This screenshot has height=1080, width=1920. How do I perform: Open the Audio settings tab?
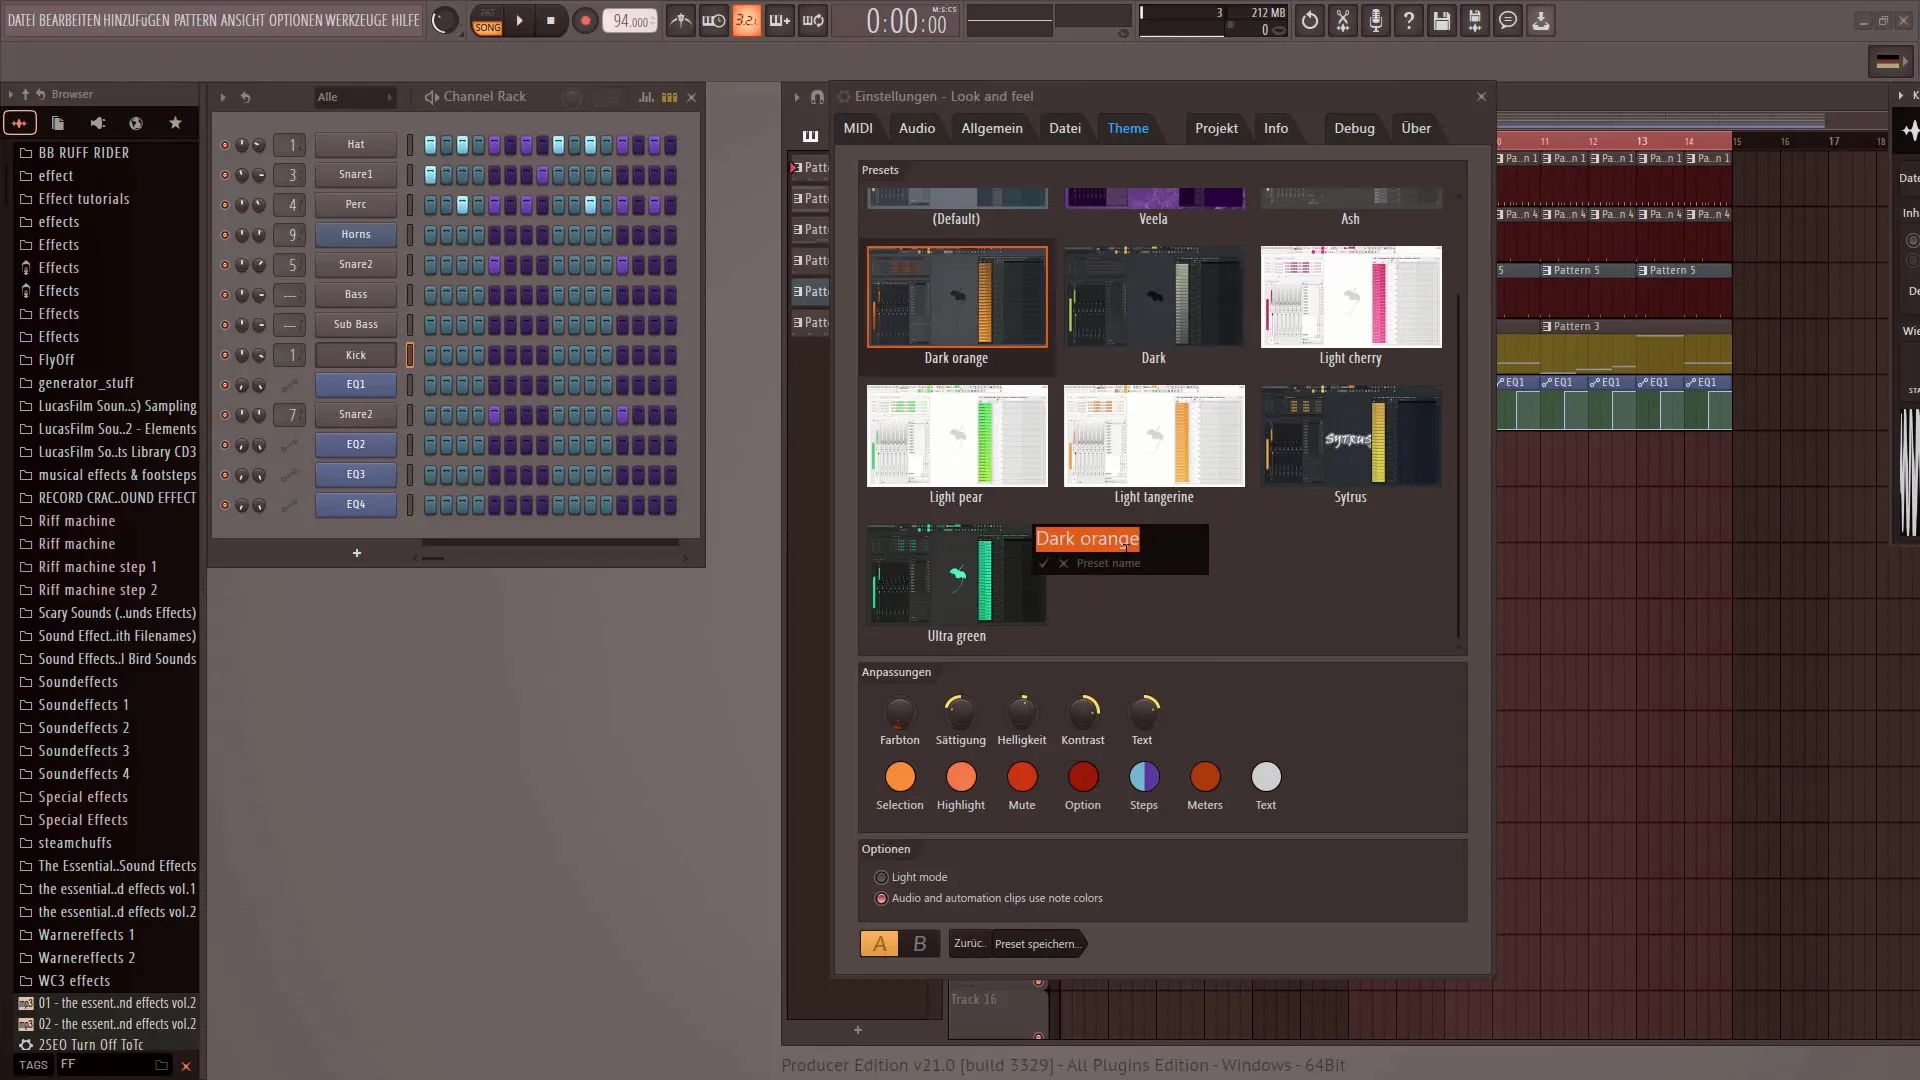916,128
